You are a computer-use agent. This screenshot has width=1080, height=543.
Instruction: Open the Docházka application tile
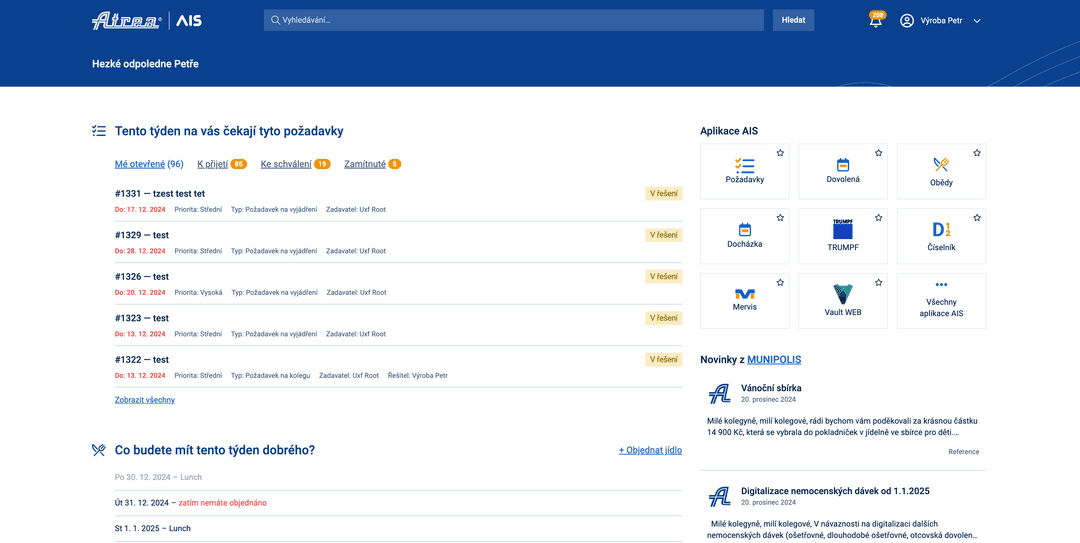tap(745, 236)
